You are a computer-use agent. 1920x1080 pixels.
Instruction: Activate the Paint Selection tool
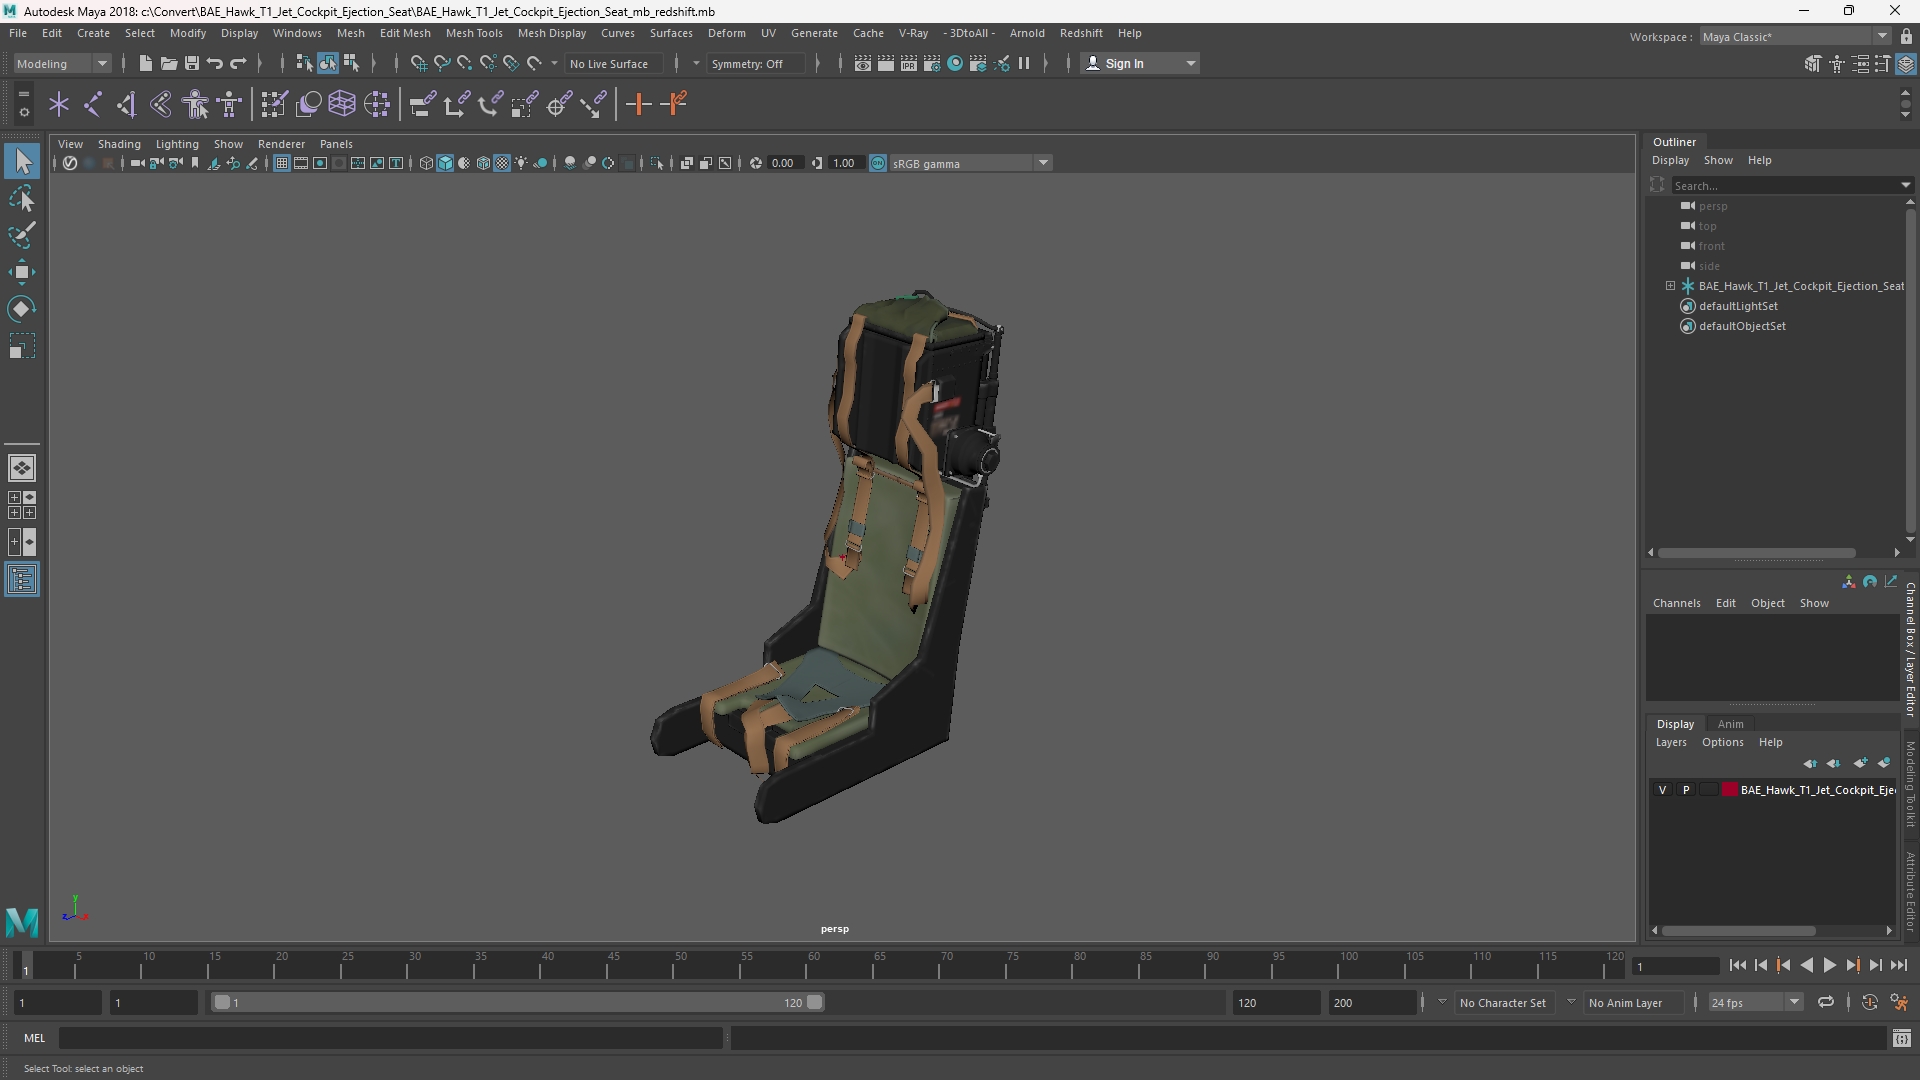pyautogui.click(x=22, y=236)
